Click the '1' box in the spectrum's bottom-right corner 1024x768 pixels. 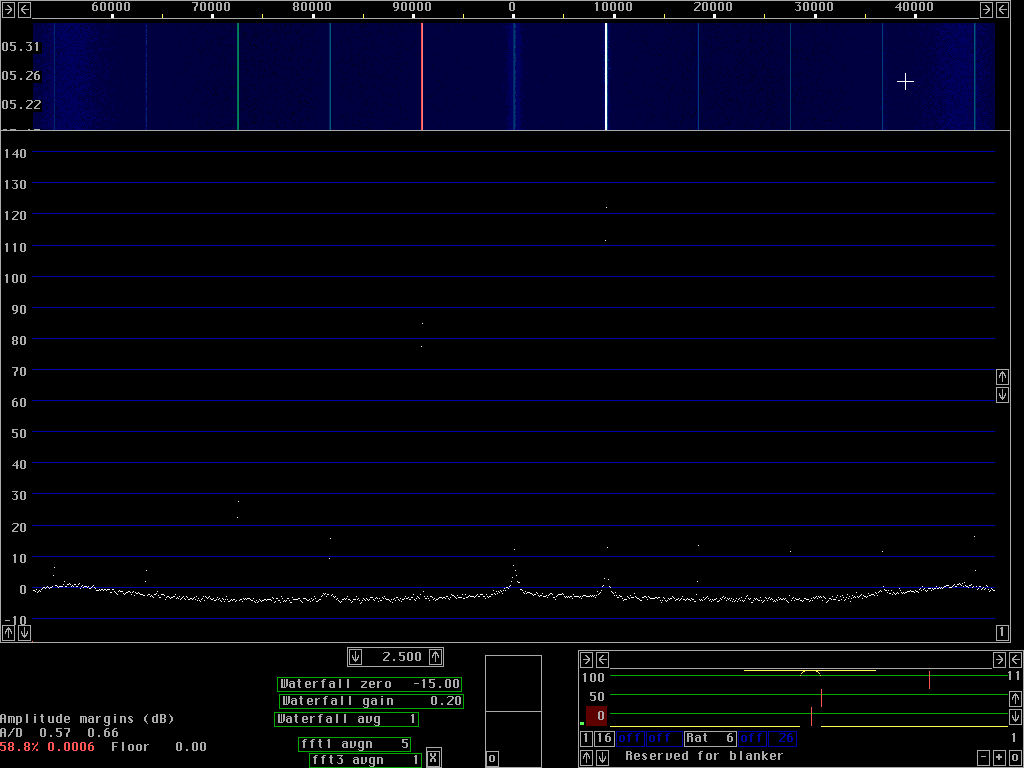click(1002, 632)
